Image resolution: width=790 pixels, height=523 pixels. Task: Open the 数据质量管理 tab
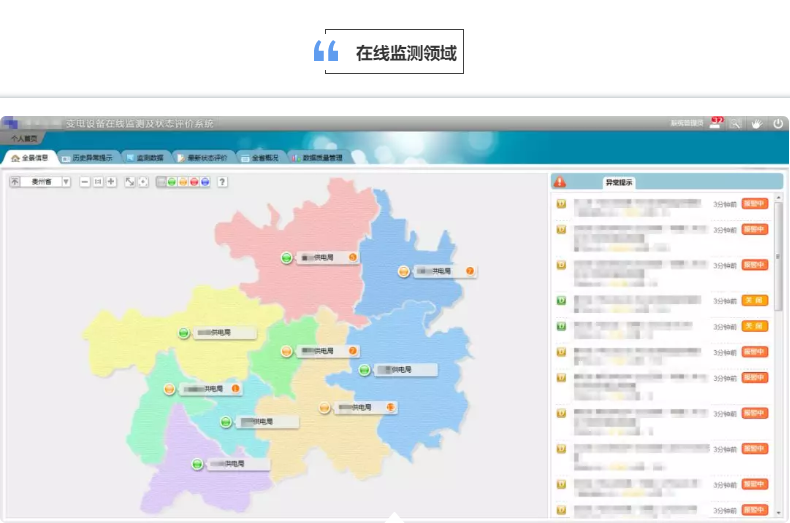[x=316, y=157]
